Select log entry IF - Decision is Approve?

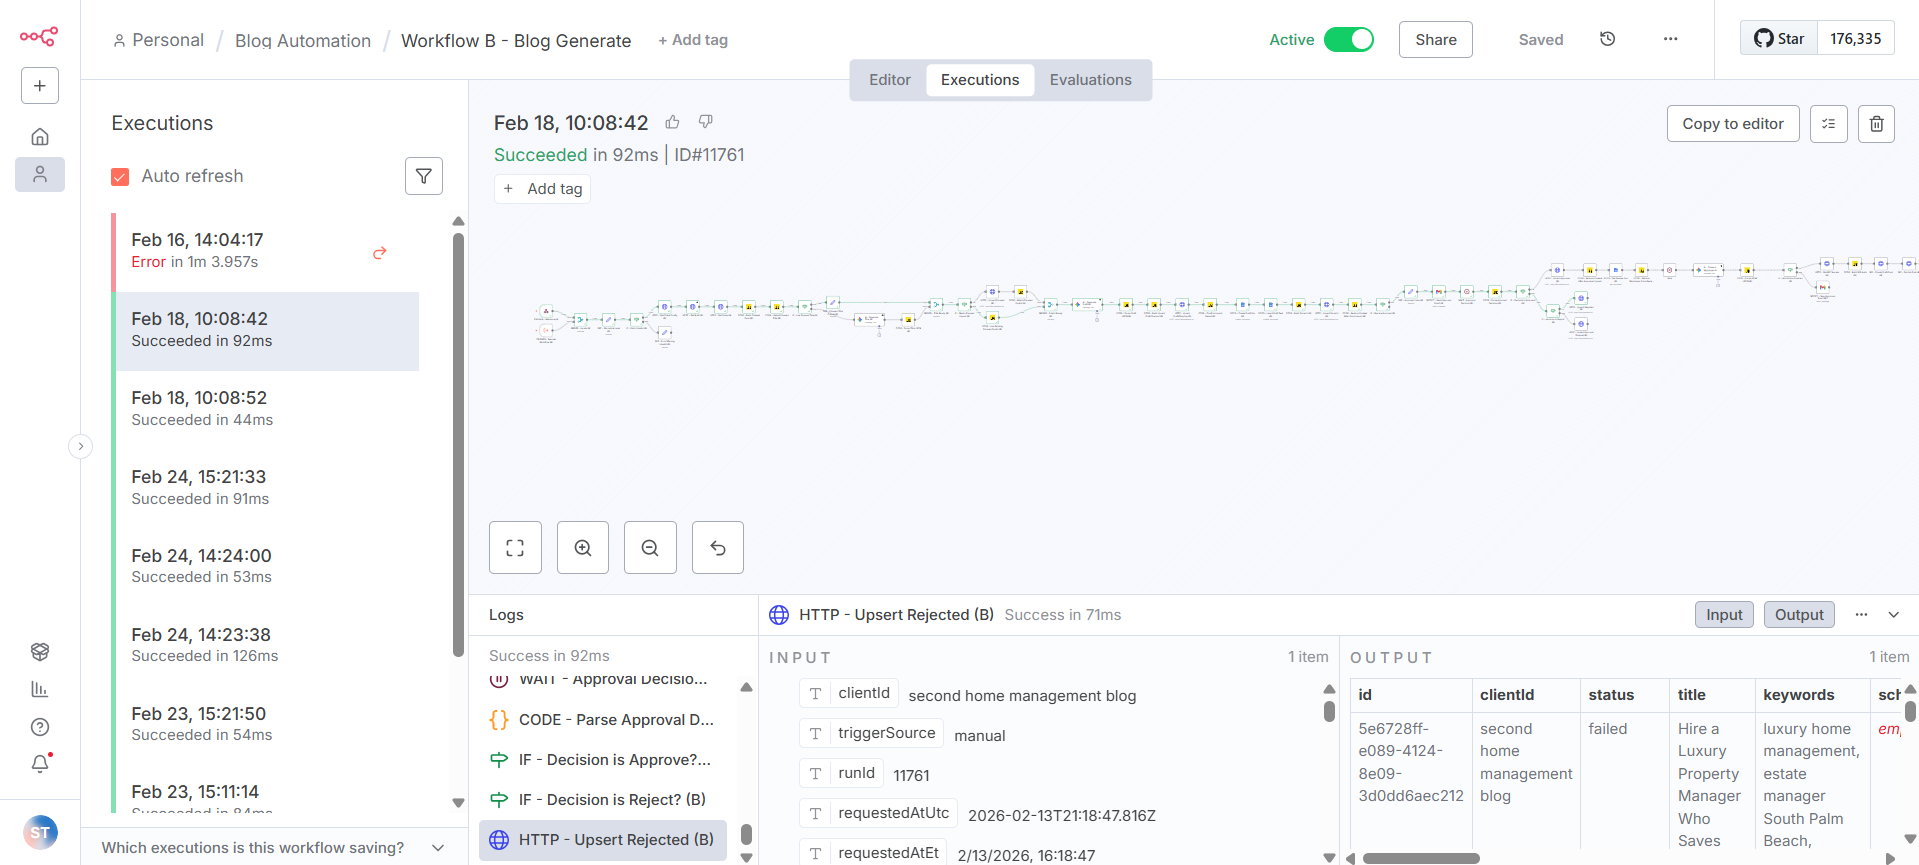coord(603,760)
